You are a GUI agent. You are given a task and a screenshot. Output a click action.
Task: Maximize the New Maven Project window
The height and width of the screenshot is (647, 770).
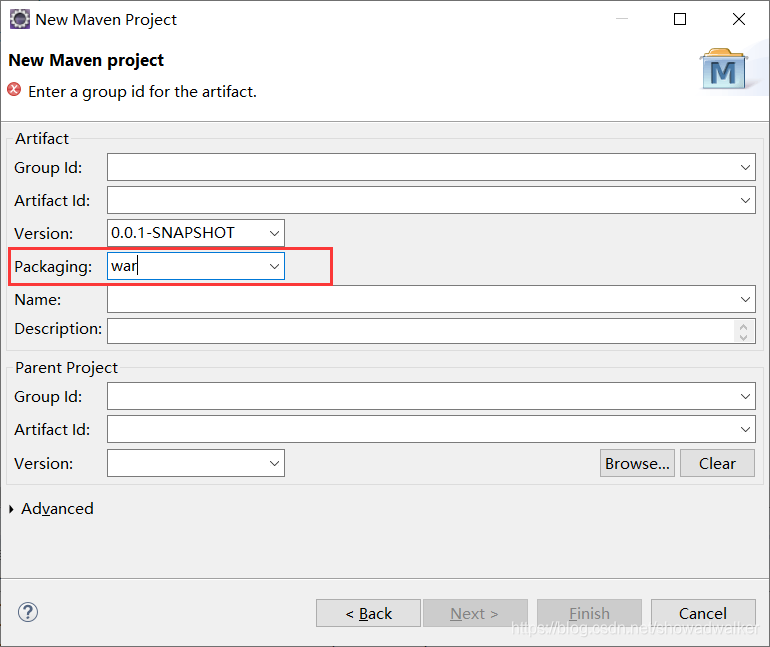tap(680, 19)
